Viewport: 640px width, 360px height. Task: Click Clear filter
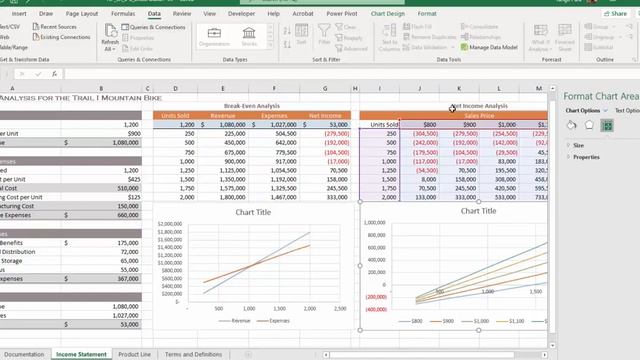coord(346,27)
